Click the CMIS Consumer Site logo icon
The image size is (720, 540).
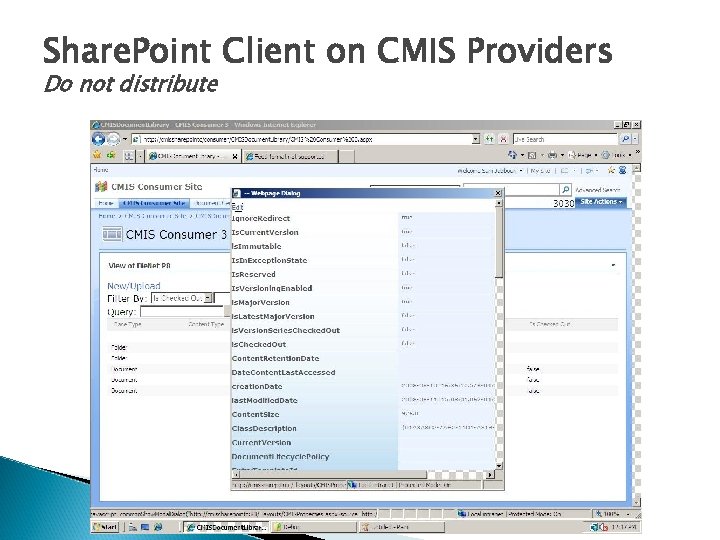click(x=101, y=186)
